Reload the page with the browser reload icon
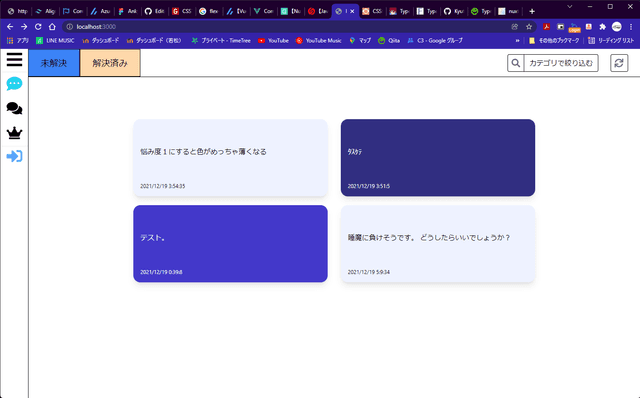The image size is (640, 398). coord(38,27)
